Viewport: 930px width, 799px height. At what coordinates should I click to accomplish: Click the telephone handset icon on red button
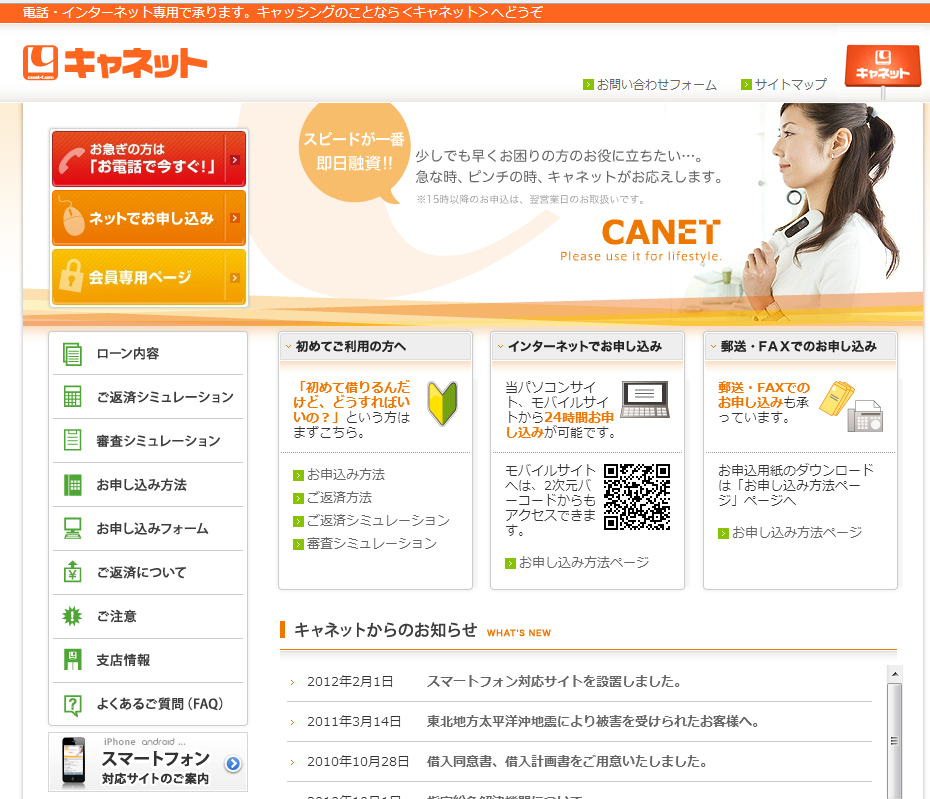(72, 160)
